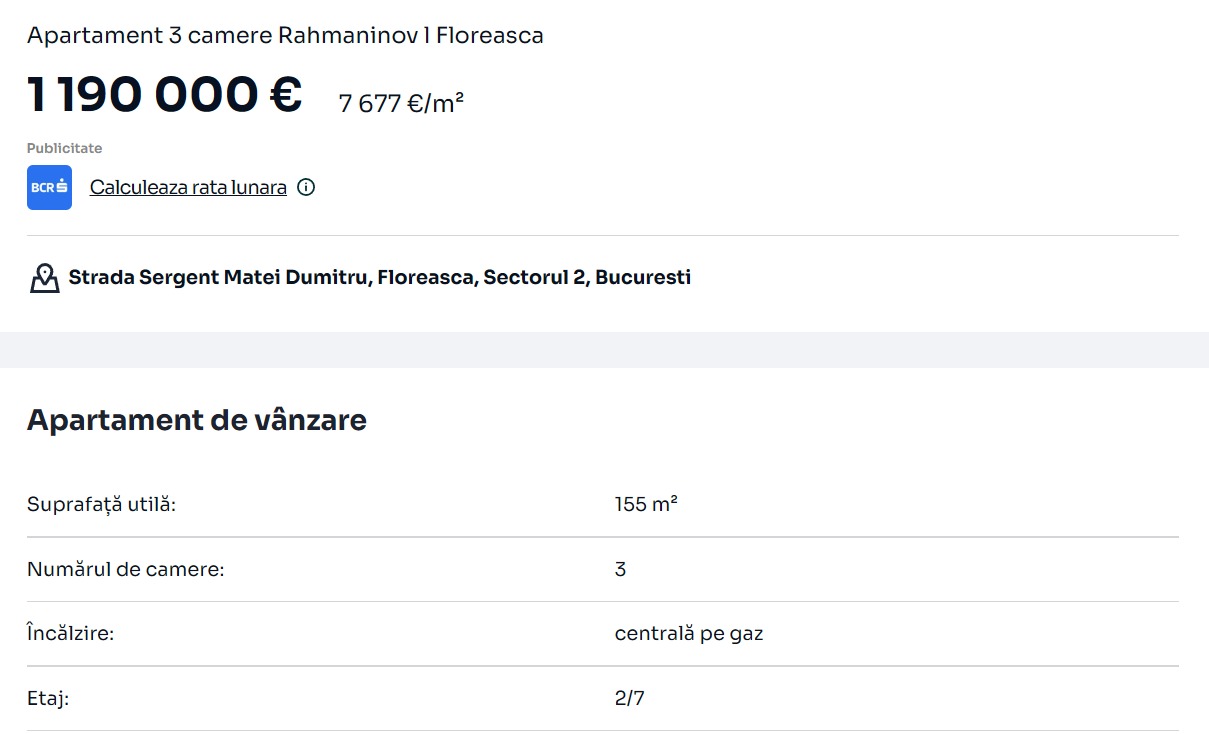Screen dimensions: 1209x734
Task: Click the room count value 3
Action: (620, 569)
